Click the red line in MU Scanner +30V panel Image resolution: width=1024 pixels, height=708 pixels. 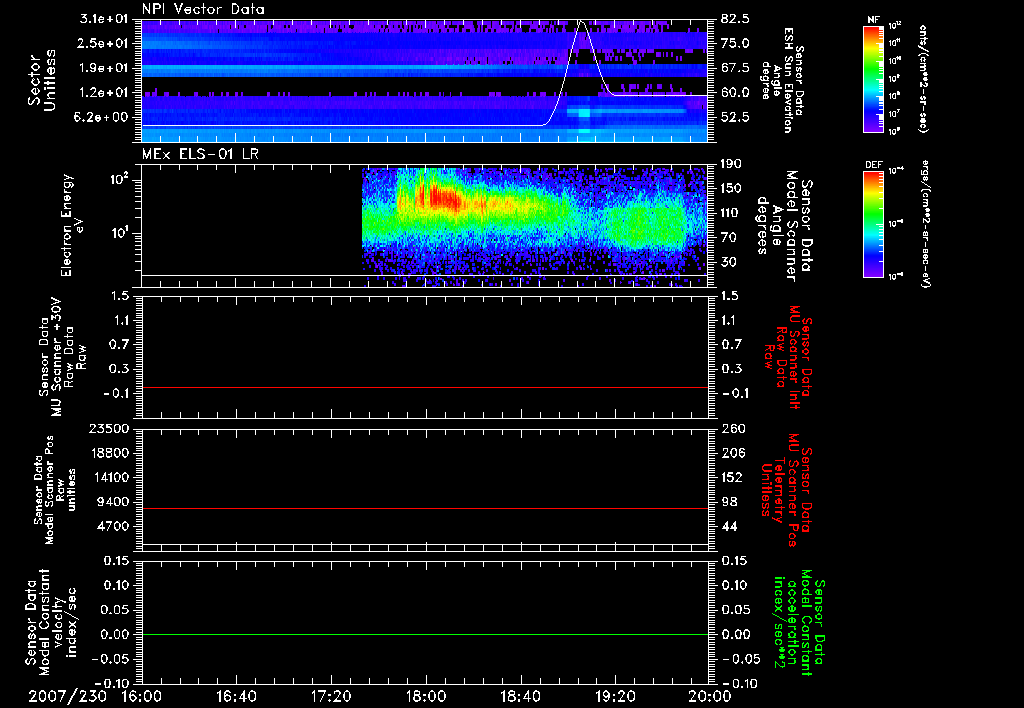425,387
